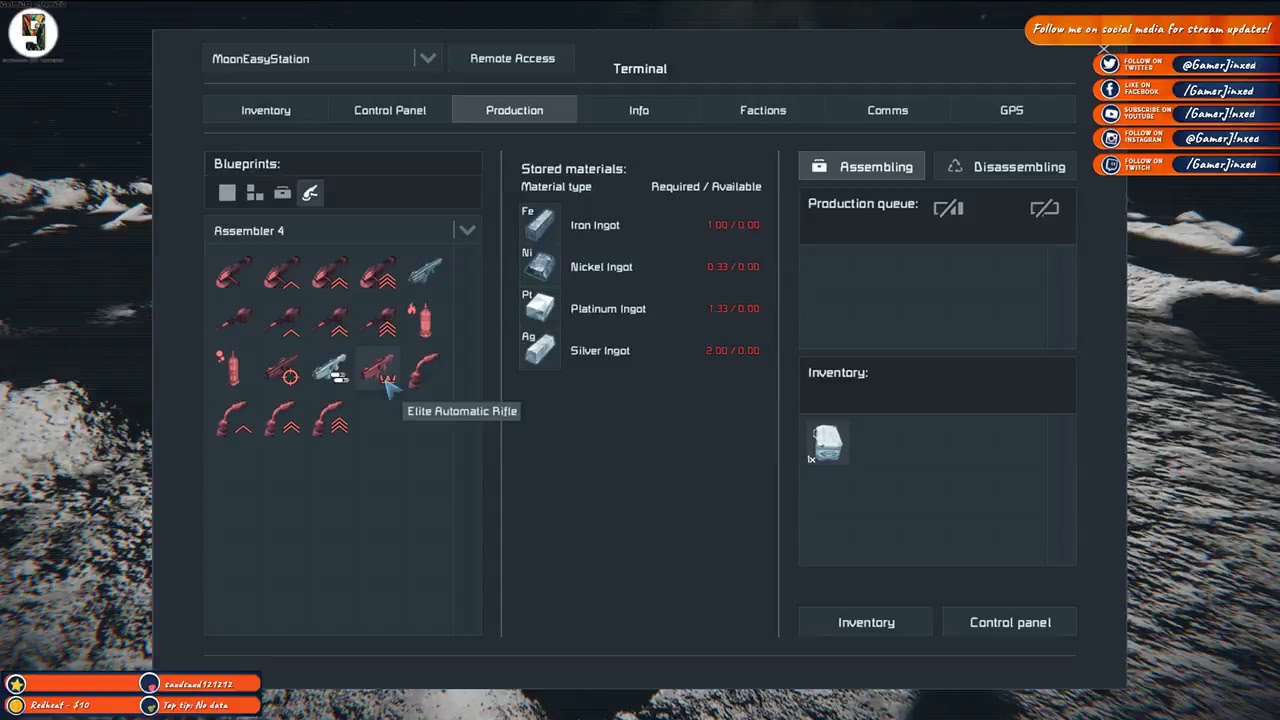The width and height of the screenshot is (1280, 720).
Task: Select the Enhanced Welder with one chevron
Action: [235, 416]
